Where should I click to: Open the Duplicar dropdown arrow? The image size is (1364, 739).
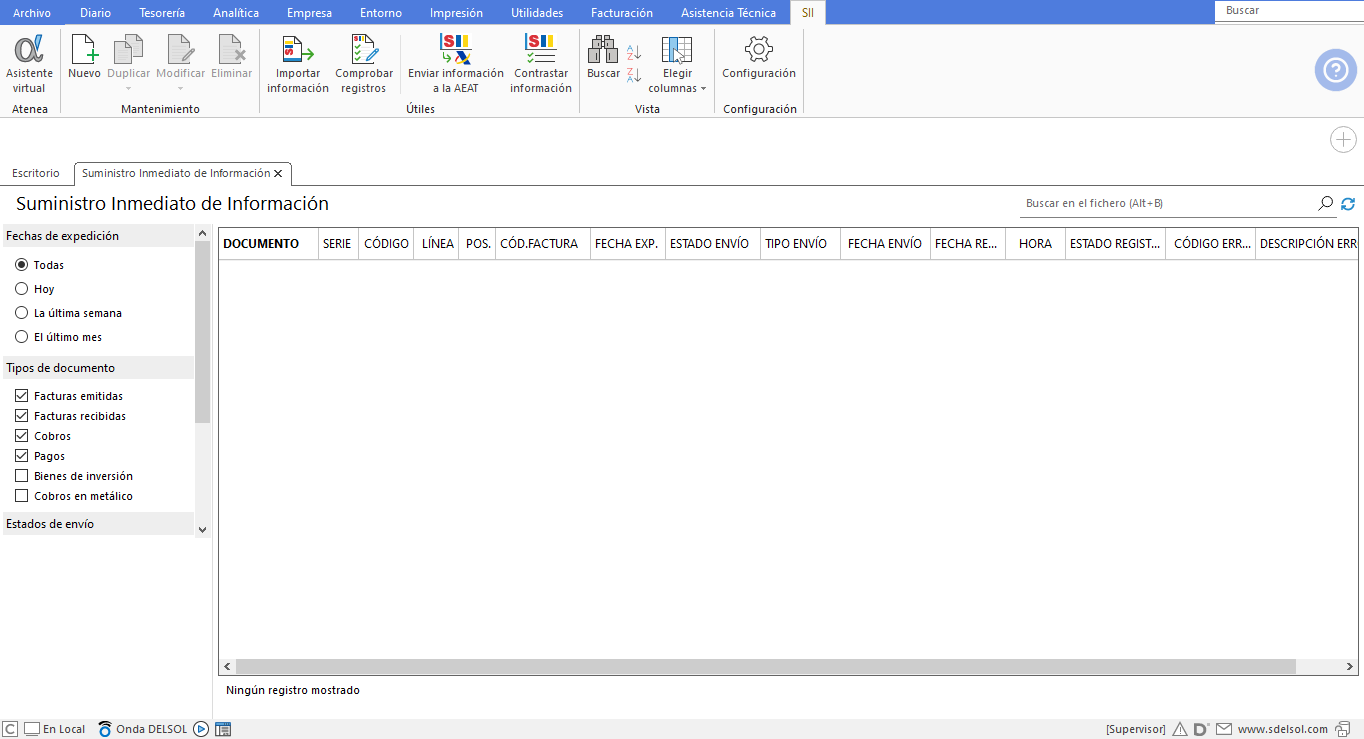click(129, 89)
